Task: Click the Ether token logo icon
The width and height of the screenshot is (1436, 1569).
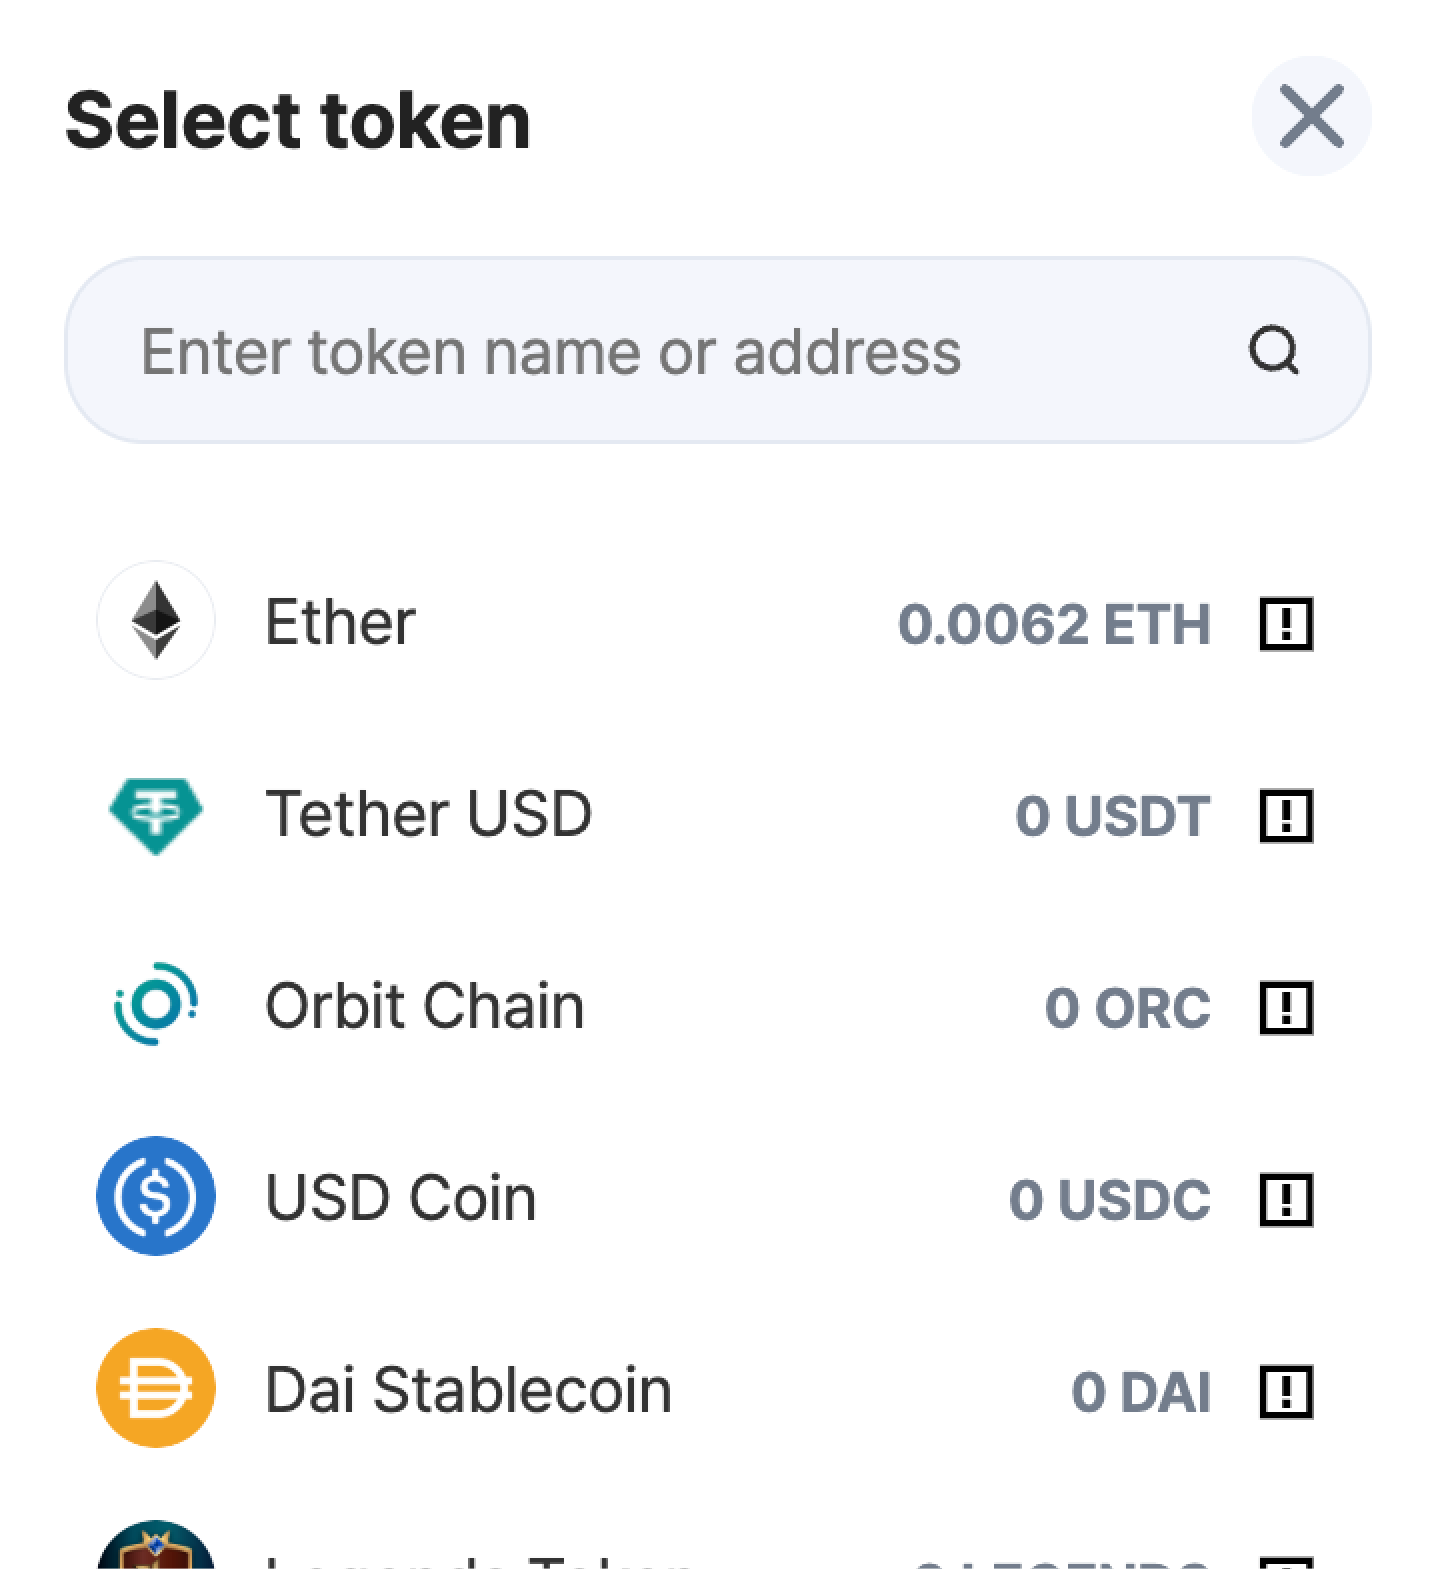Action: tap(156, 621)
